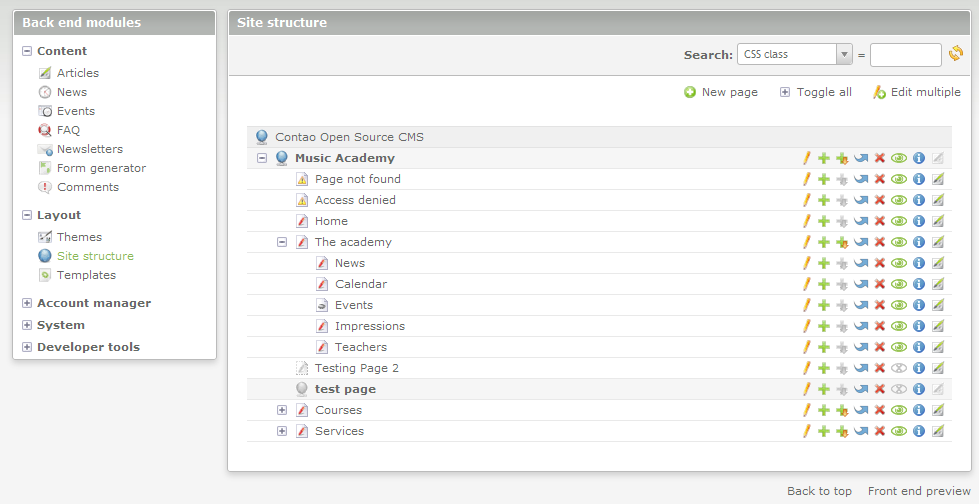Screen dimensions: 979x504
Task: Click the New page link
Action: pos(721,92)
